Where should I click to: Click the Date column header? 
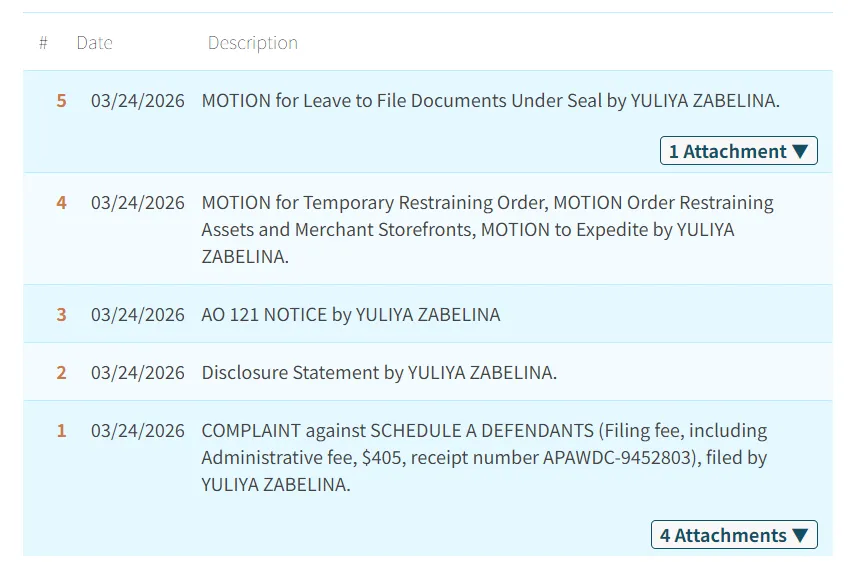click(94, 43)
